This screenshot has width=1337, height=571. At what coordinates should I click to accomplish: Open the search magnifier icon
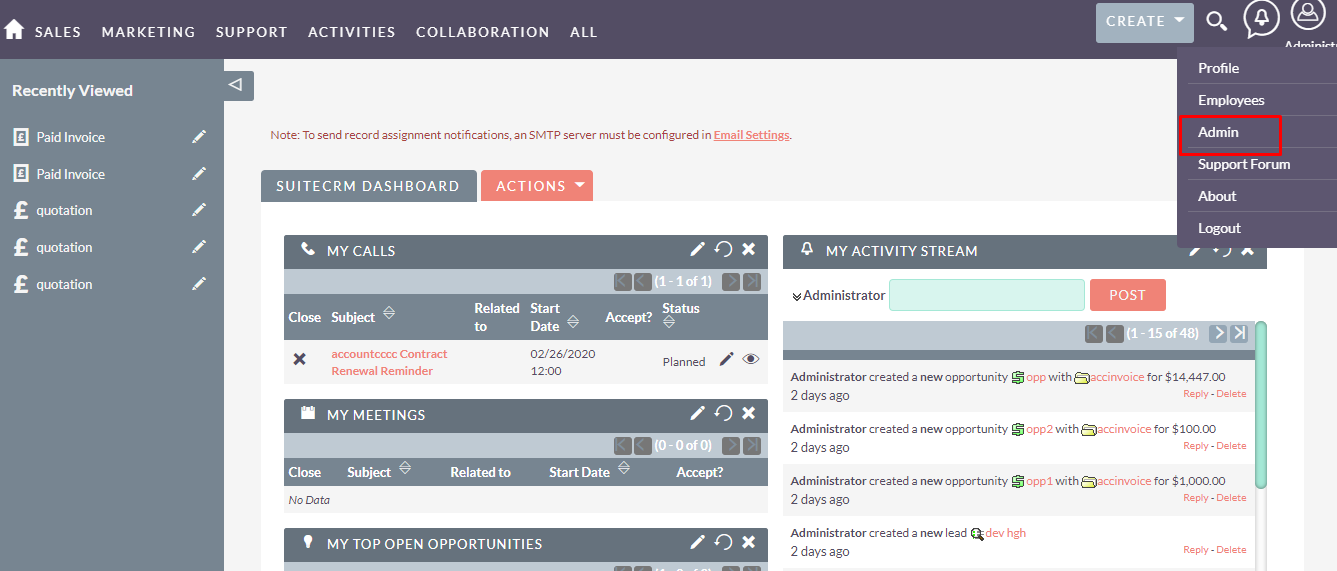click(x=1216, y=21)
